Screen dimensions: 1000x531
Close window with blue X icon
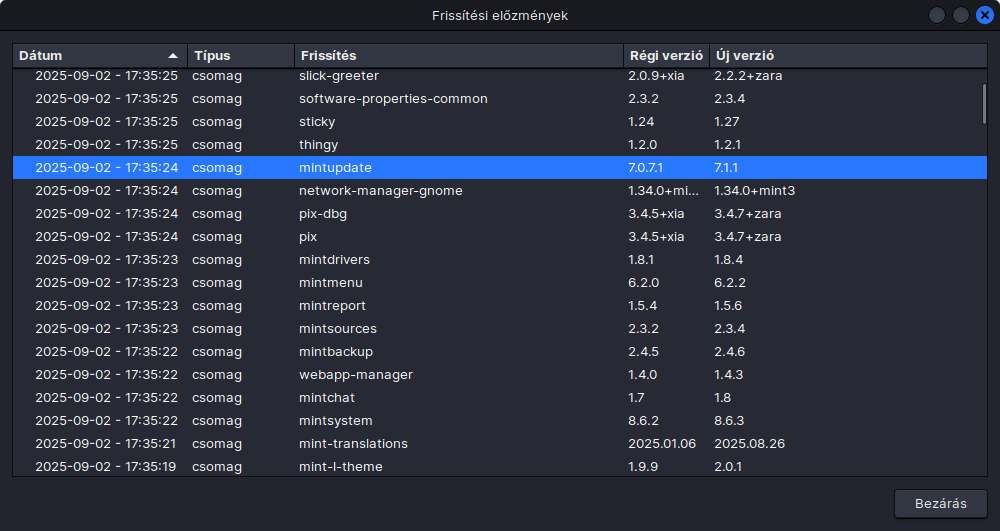click(985, 15)
